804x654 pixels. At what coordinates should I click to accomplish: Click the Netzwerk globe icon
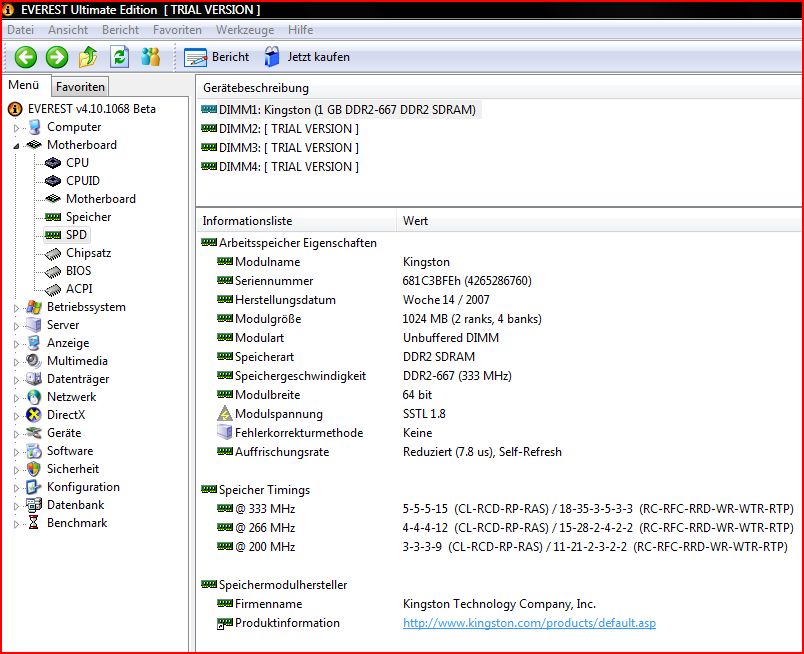[x=34, y=397]
